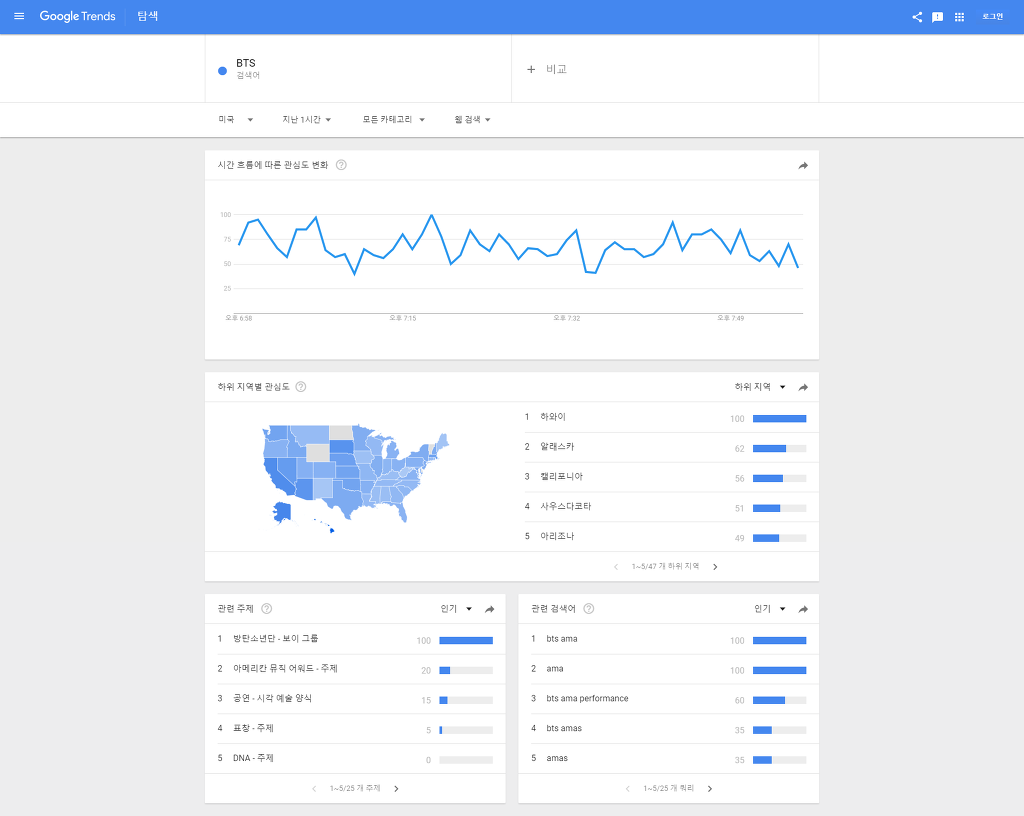Open the 웹 검색 search type dropdown
Viewport: 1024px width, 816px height.
472,119
